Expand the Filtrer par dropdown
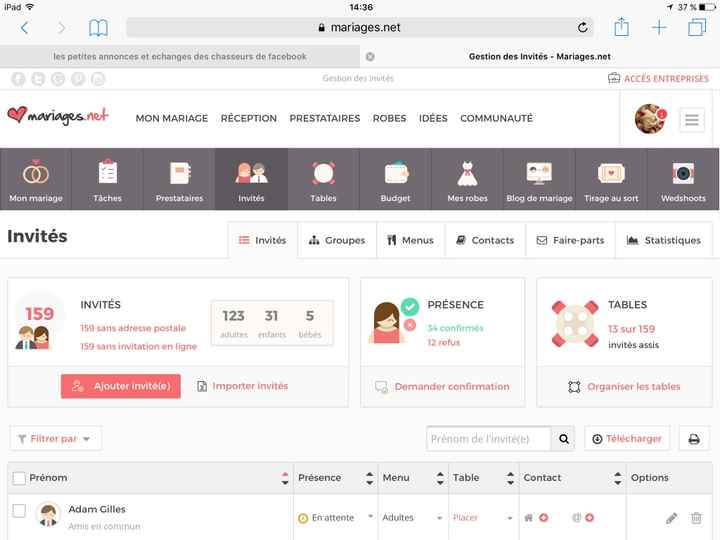The width and height of the screenshot is (720, 540). (55, 439)
